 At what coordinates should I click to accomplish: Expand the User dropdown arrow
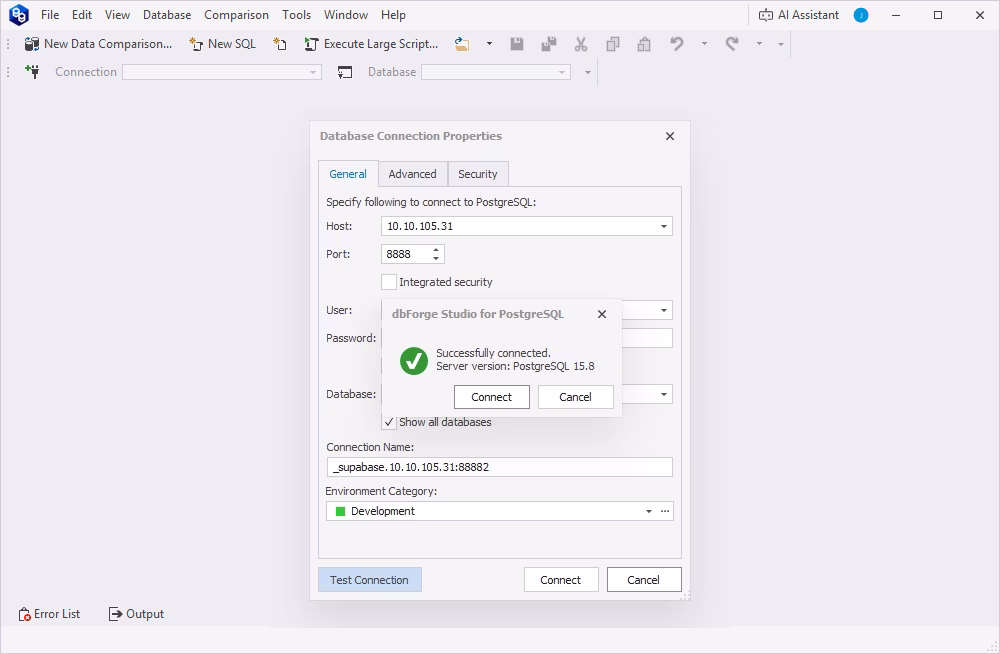tap(664, 310)
